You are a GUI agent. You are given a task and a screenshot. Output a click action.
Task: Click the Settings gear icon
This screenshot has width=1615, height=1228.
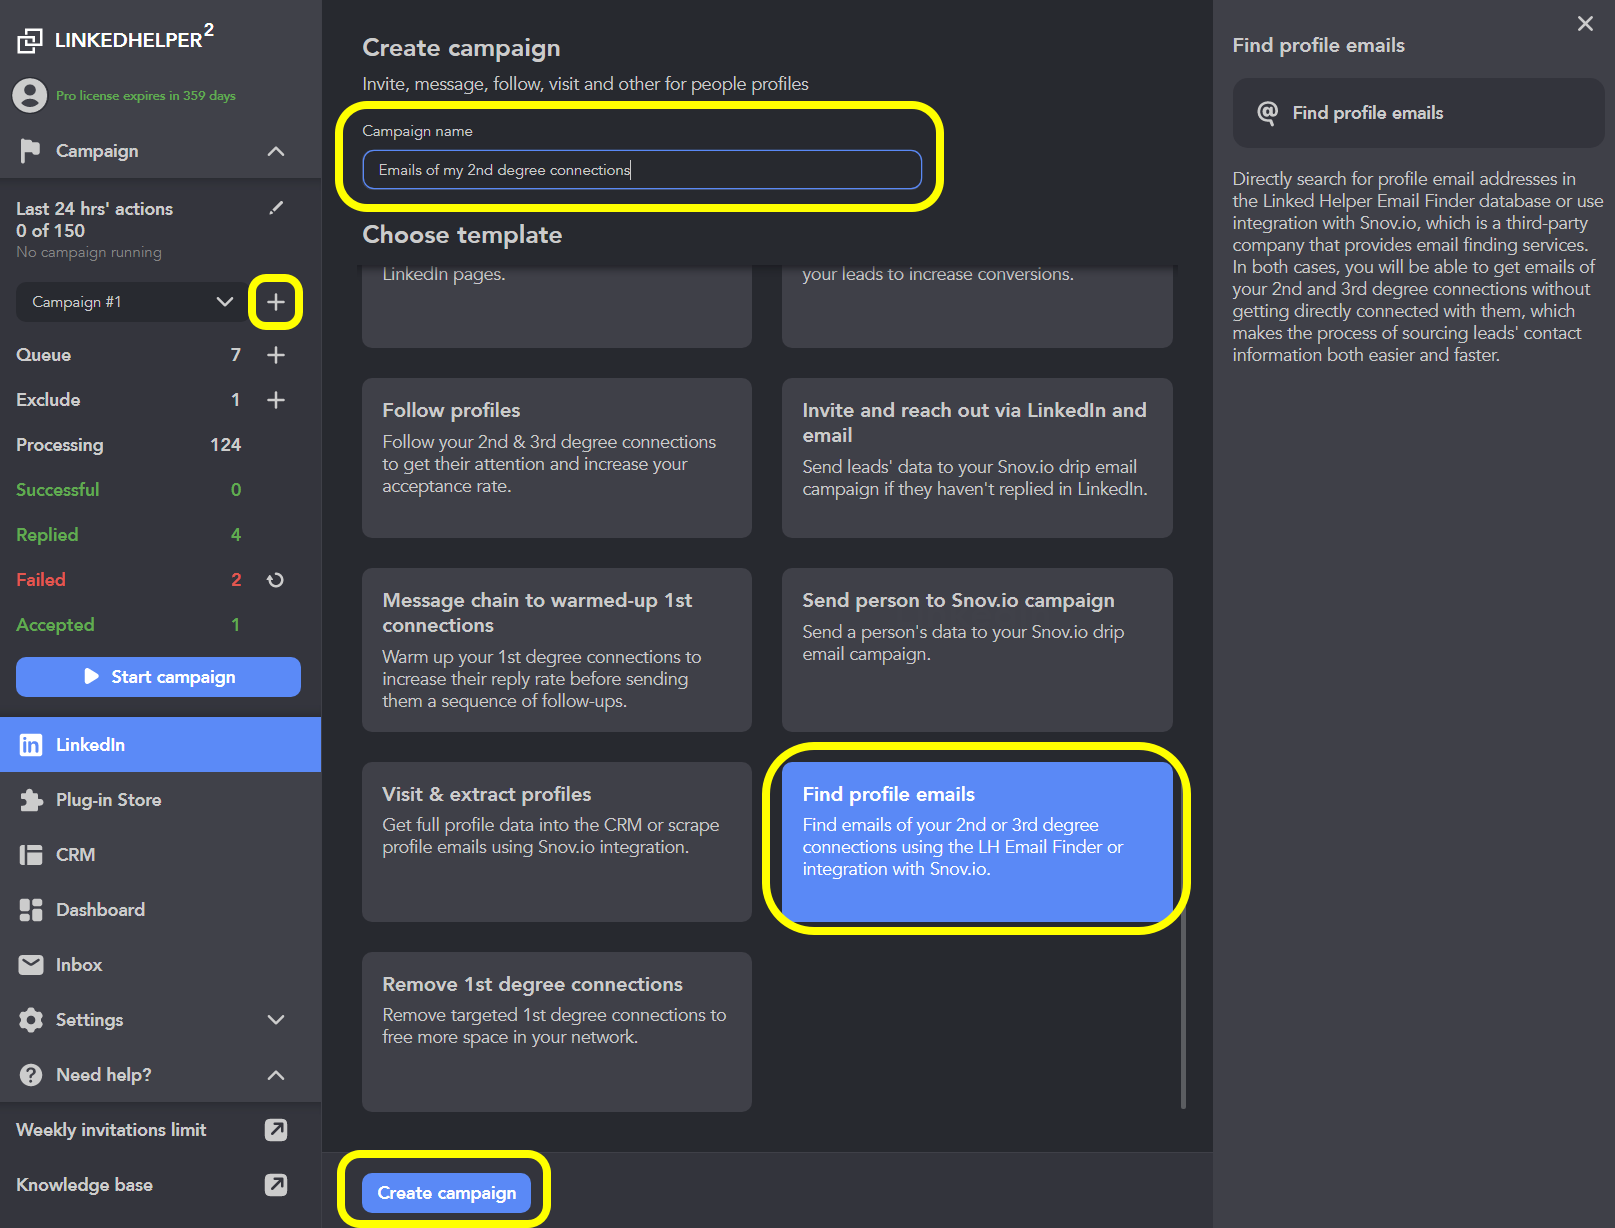click(31, 1020)
